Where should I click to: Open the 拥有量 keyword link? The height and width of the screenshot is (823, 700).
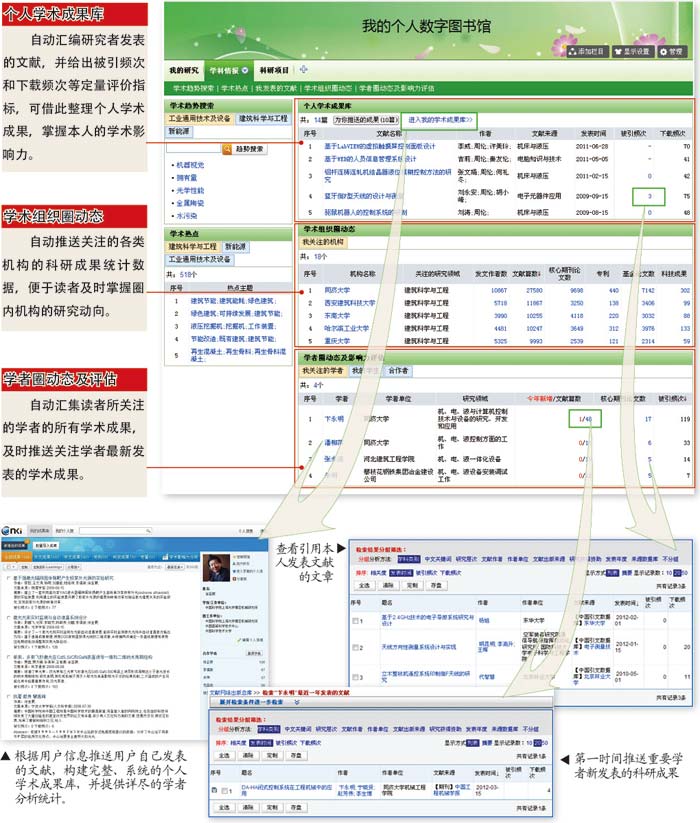coord(187,178)
